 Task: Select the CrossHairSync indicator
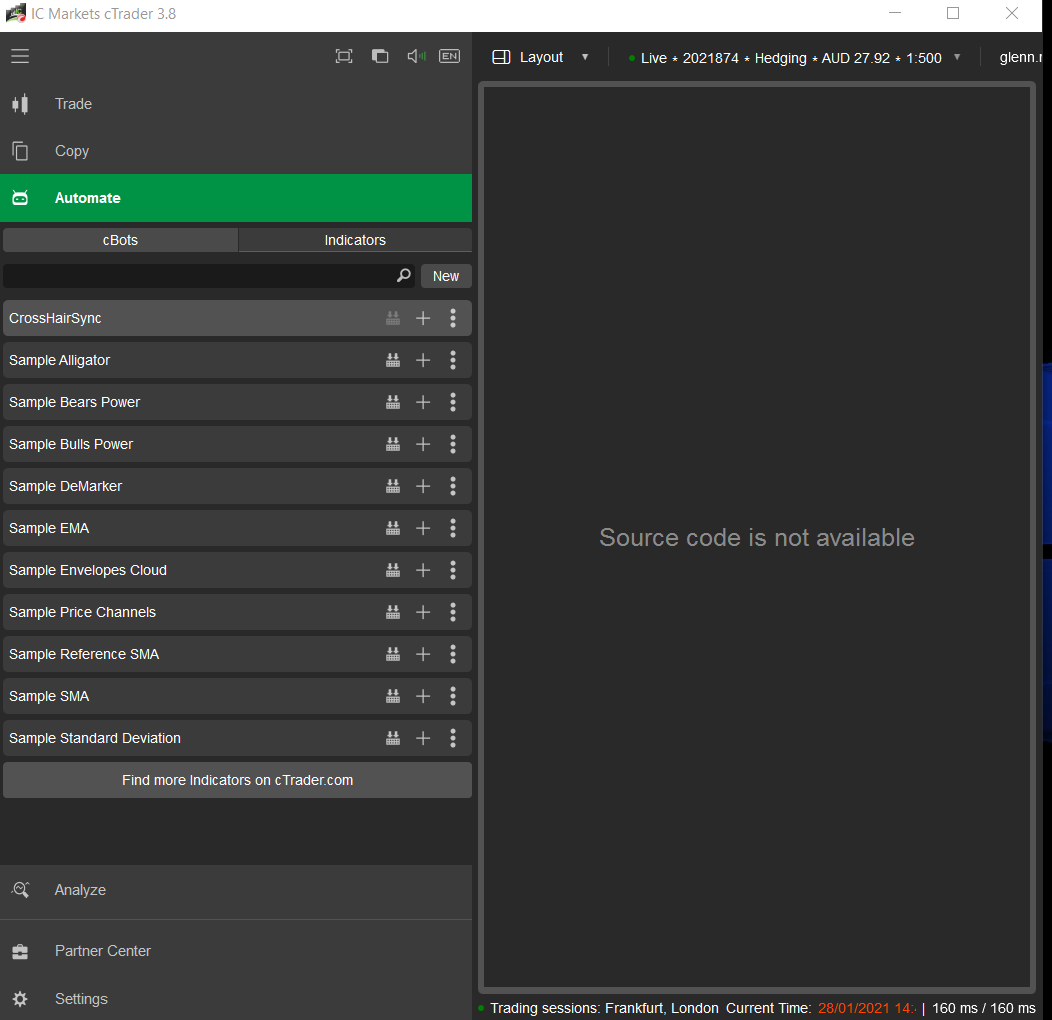coord(238,318)
